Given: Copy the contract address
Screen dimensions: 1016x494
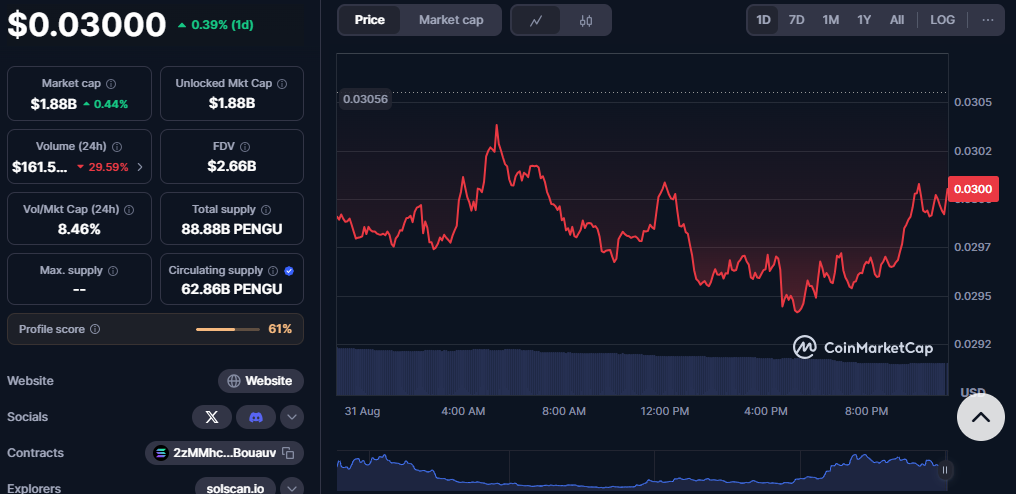Looking at the screenshot, I should [x=288, y=453].
